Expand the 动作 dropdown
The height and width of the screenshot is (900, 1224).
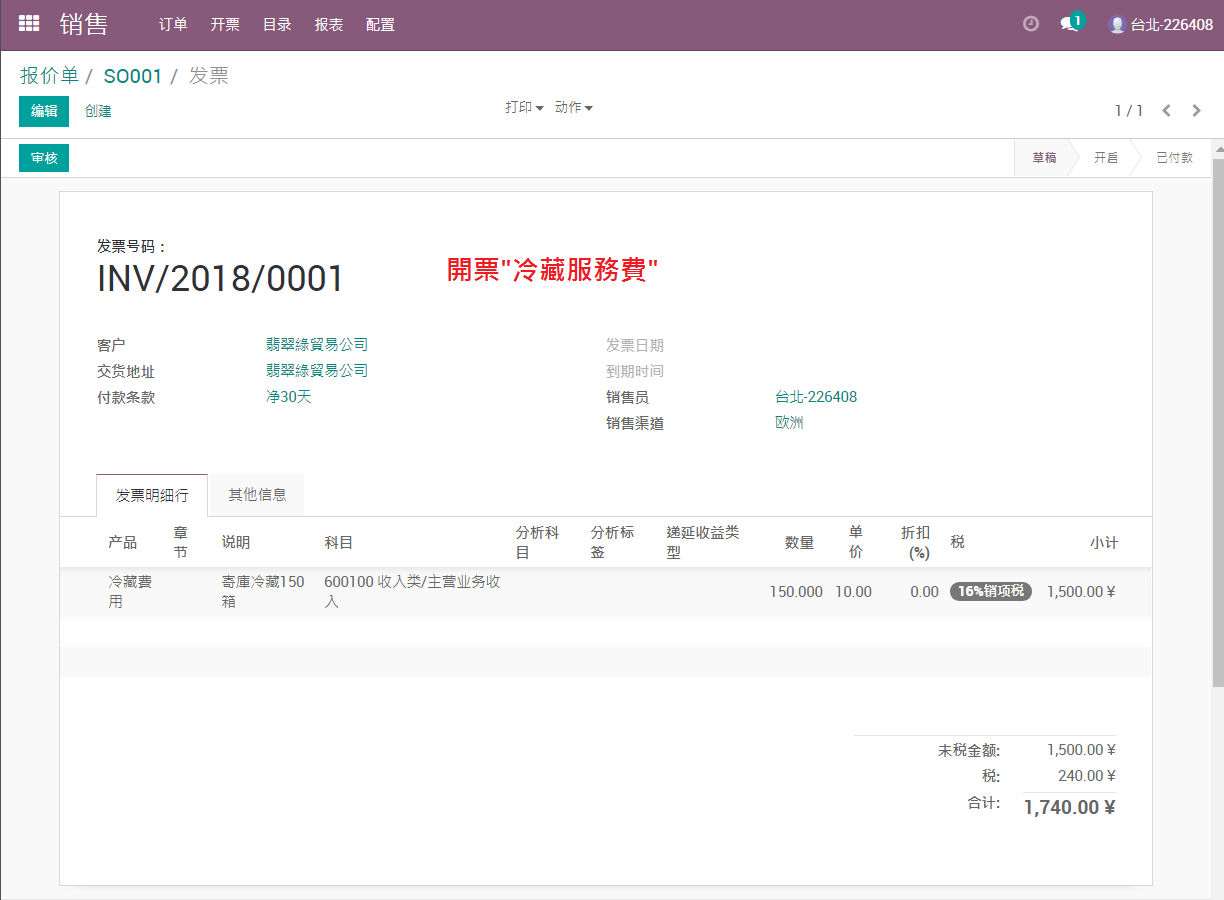pyautogui.click(x=574, y=107)
